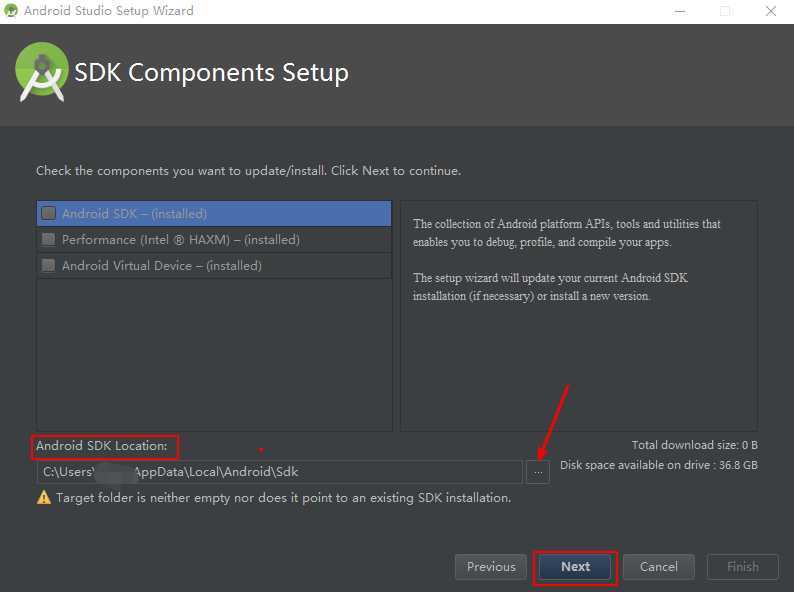The width and height of the screenshot is (794, 592).
Task: Open SDK location browse ellipsis button
Action: pyautogui.click(x=537, y=472)
